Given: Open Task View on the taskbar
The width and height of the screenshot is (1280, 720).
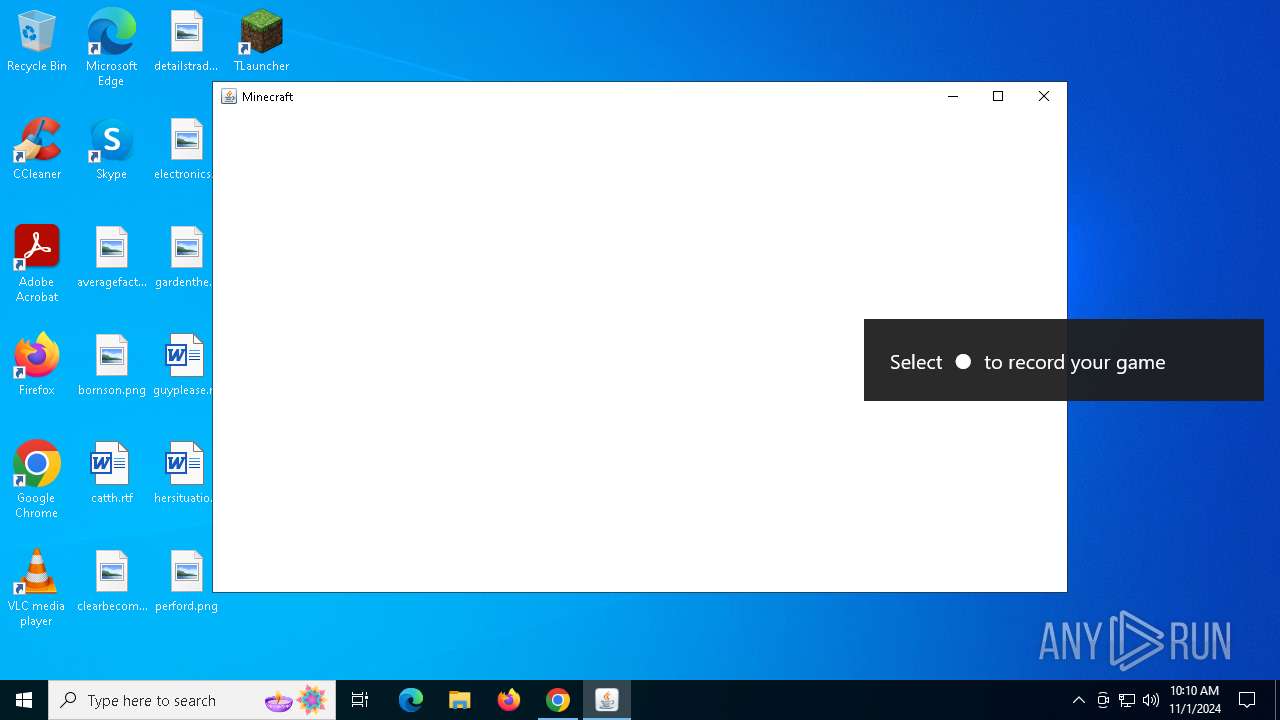Looking at the screenshot, I should 360,700.
